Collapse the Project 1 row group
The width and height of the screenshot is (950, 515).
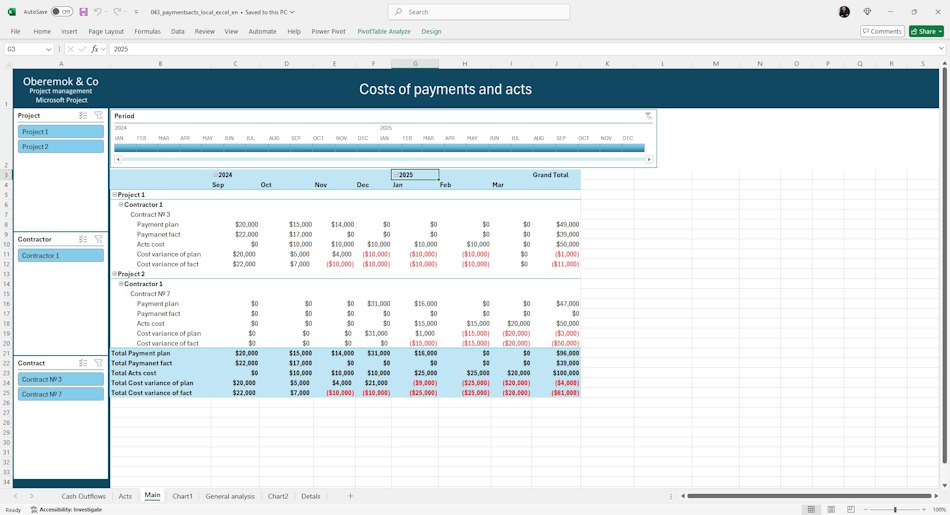(114, 195)
